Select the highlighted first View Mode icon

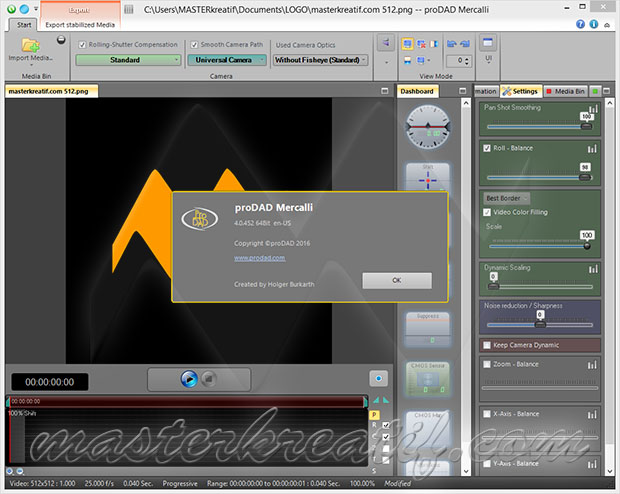coord(408,44)
